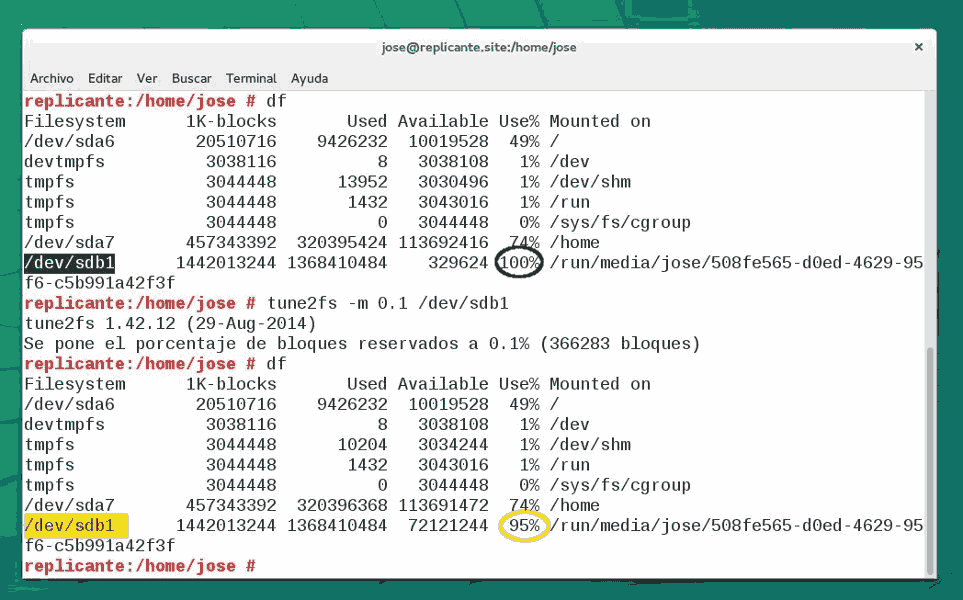Click the last 'f6-c5b991a42f3f' line

(x=100, y=546)
